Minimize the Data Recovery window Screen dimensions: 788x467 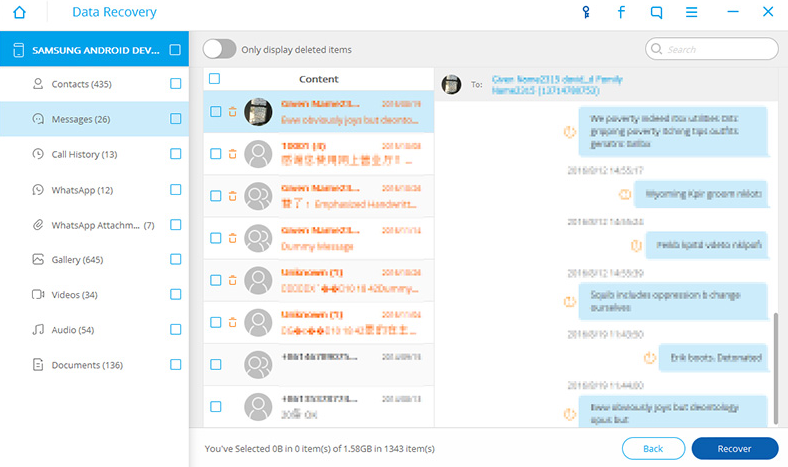[733, 12]
